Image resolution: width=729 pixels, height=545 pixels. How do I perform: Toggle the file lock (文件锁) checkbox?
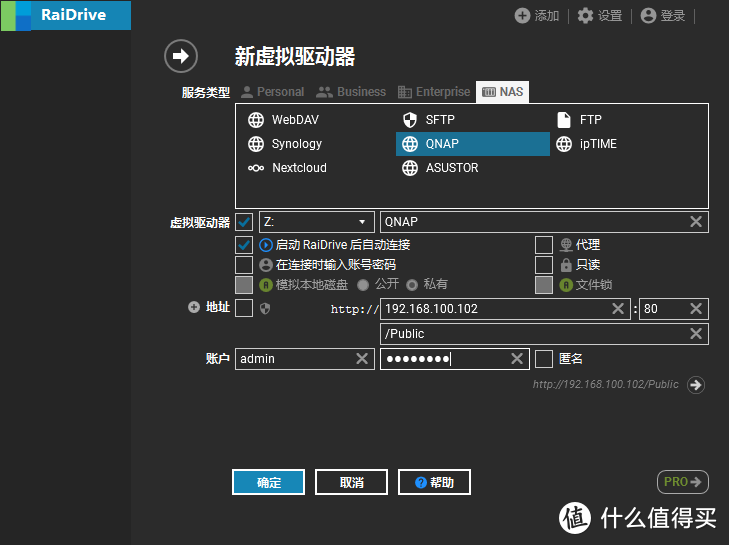pos(544,285)
